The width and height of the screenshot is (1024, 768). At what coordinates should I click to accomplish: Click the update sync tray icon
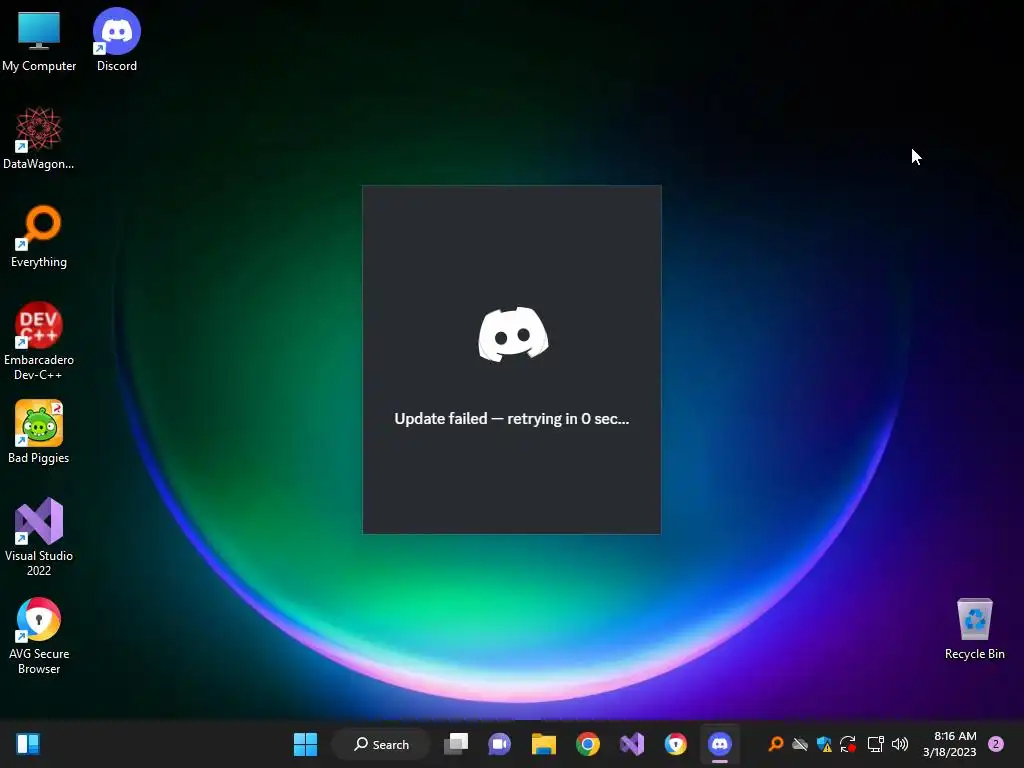point(848,744)
